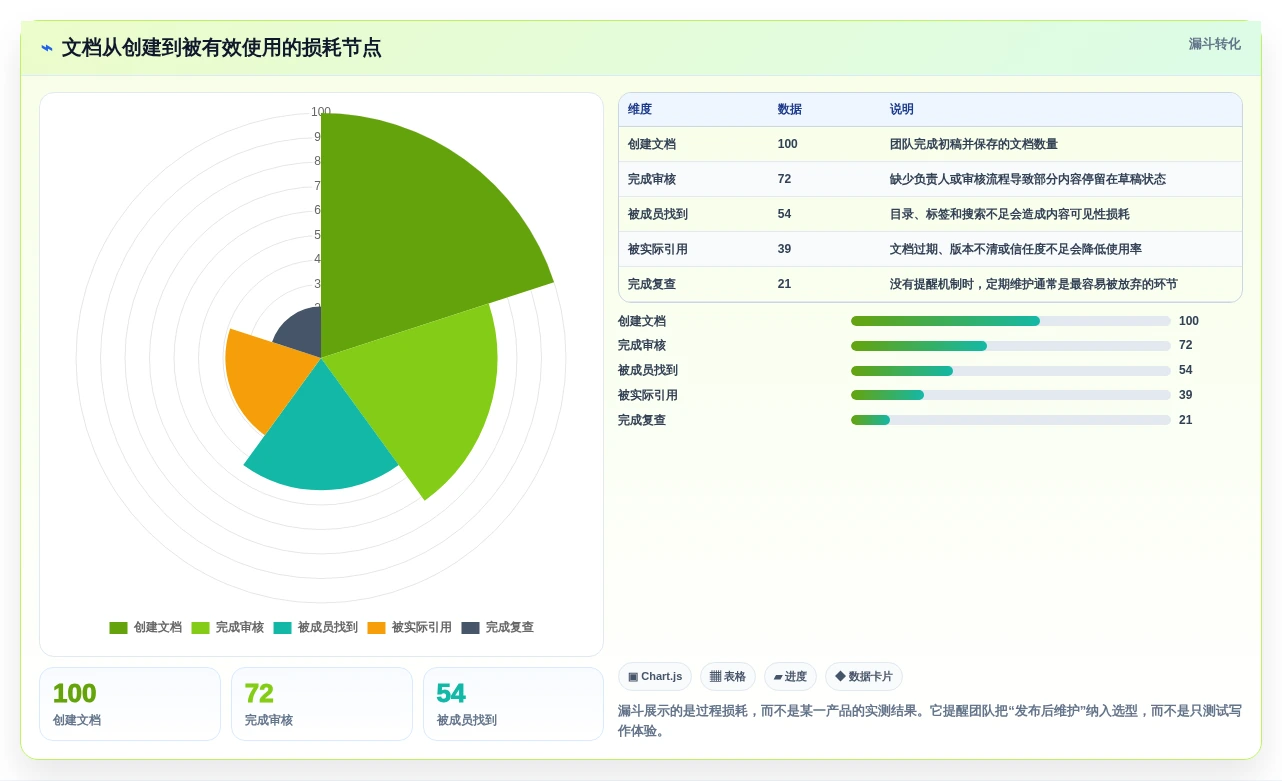
Task: Click the description 团队完成初稿并保存的文档数量
Action: [x=974, y=144]
